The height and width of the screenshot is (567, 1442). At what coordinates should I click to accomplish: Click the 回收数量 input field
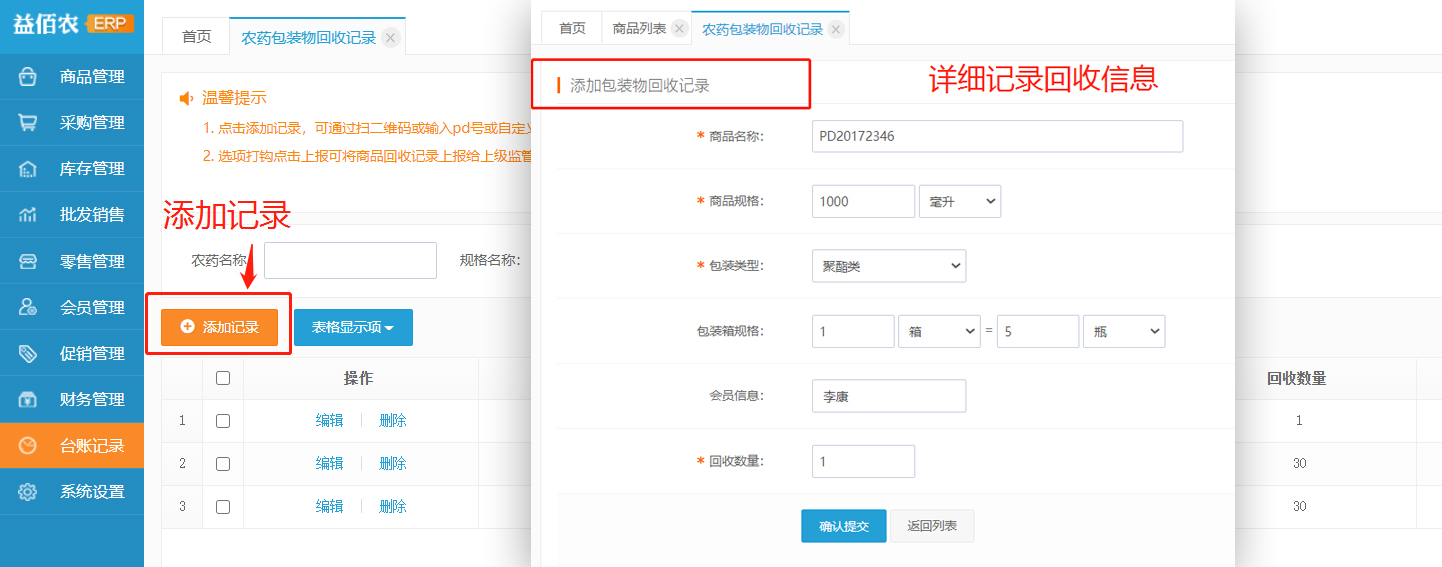[x=863, y=461]
